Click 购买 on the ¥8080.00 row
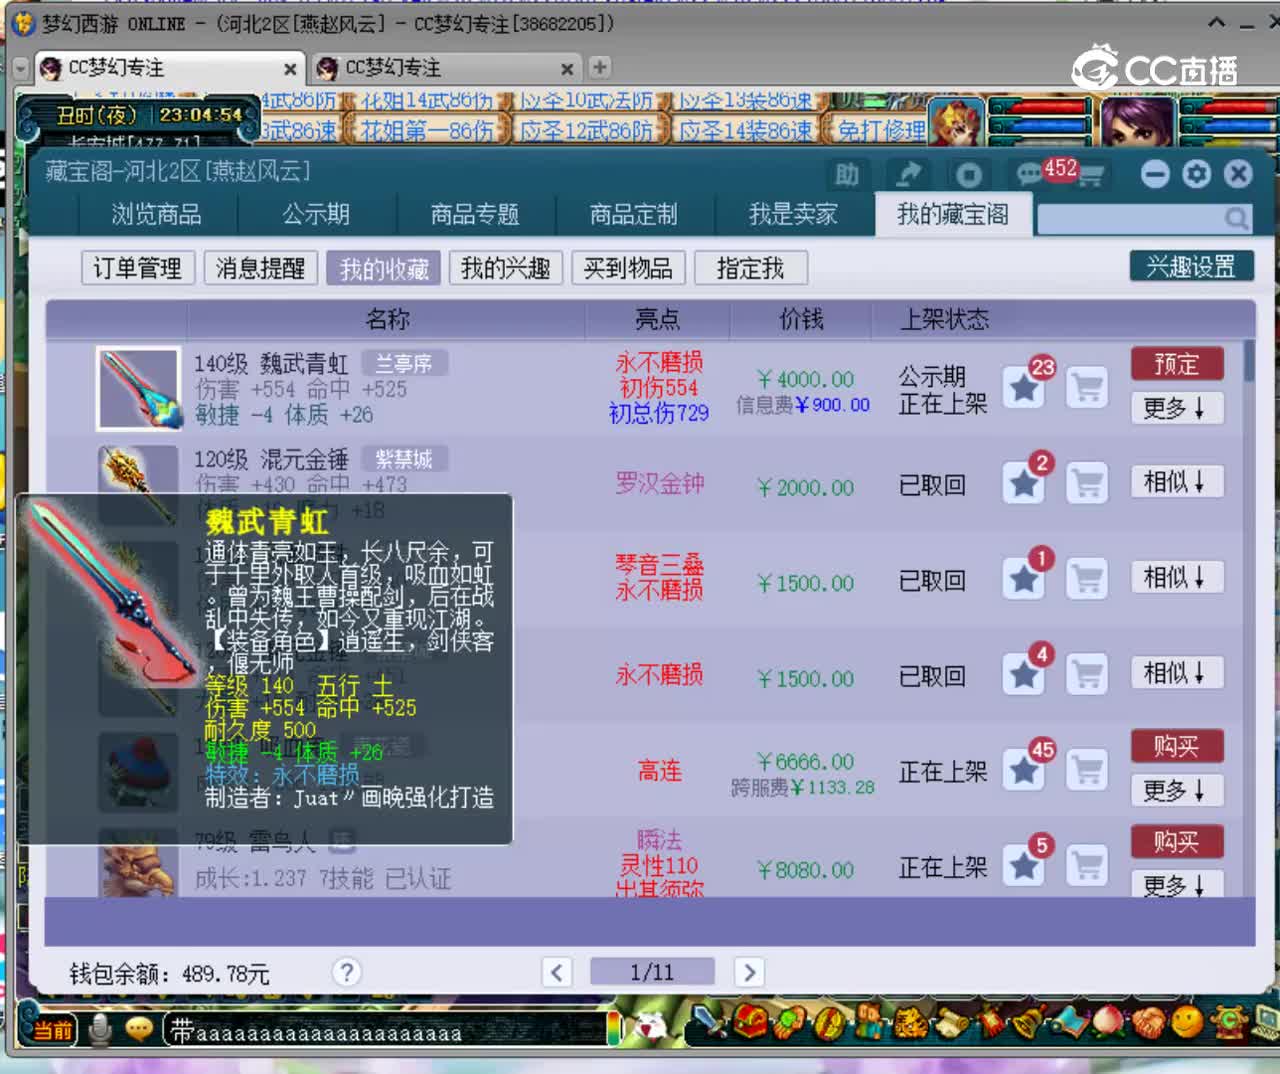This screenshot has width=1280, height=1074. point(1176,841)
